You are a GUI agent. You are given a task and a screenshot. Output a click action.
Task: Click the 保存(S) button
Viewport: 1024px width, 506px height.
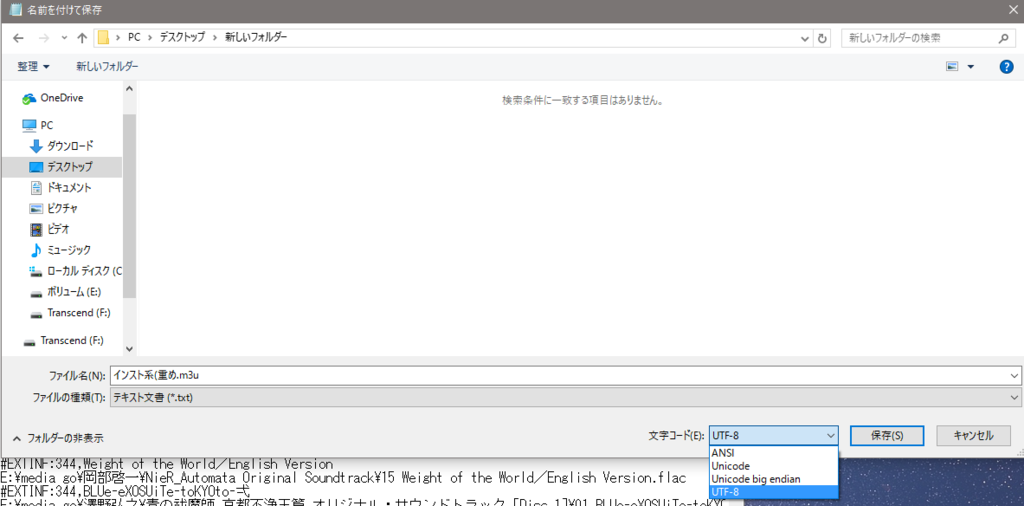coord(887,435)
